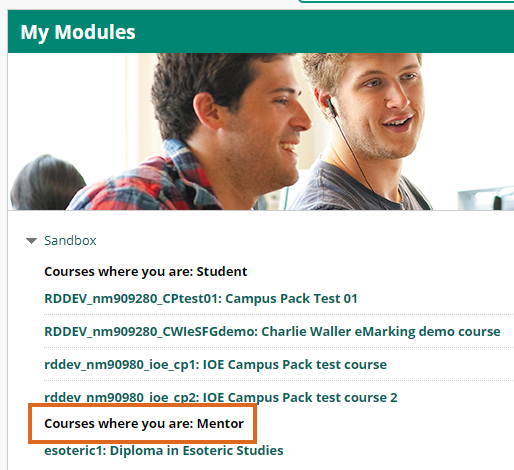514x470 pixels.
Task: Open the Sandbox category link
Action: point(70,240)
